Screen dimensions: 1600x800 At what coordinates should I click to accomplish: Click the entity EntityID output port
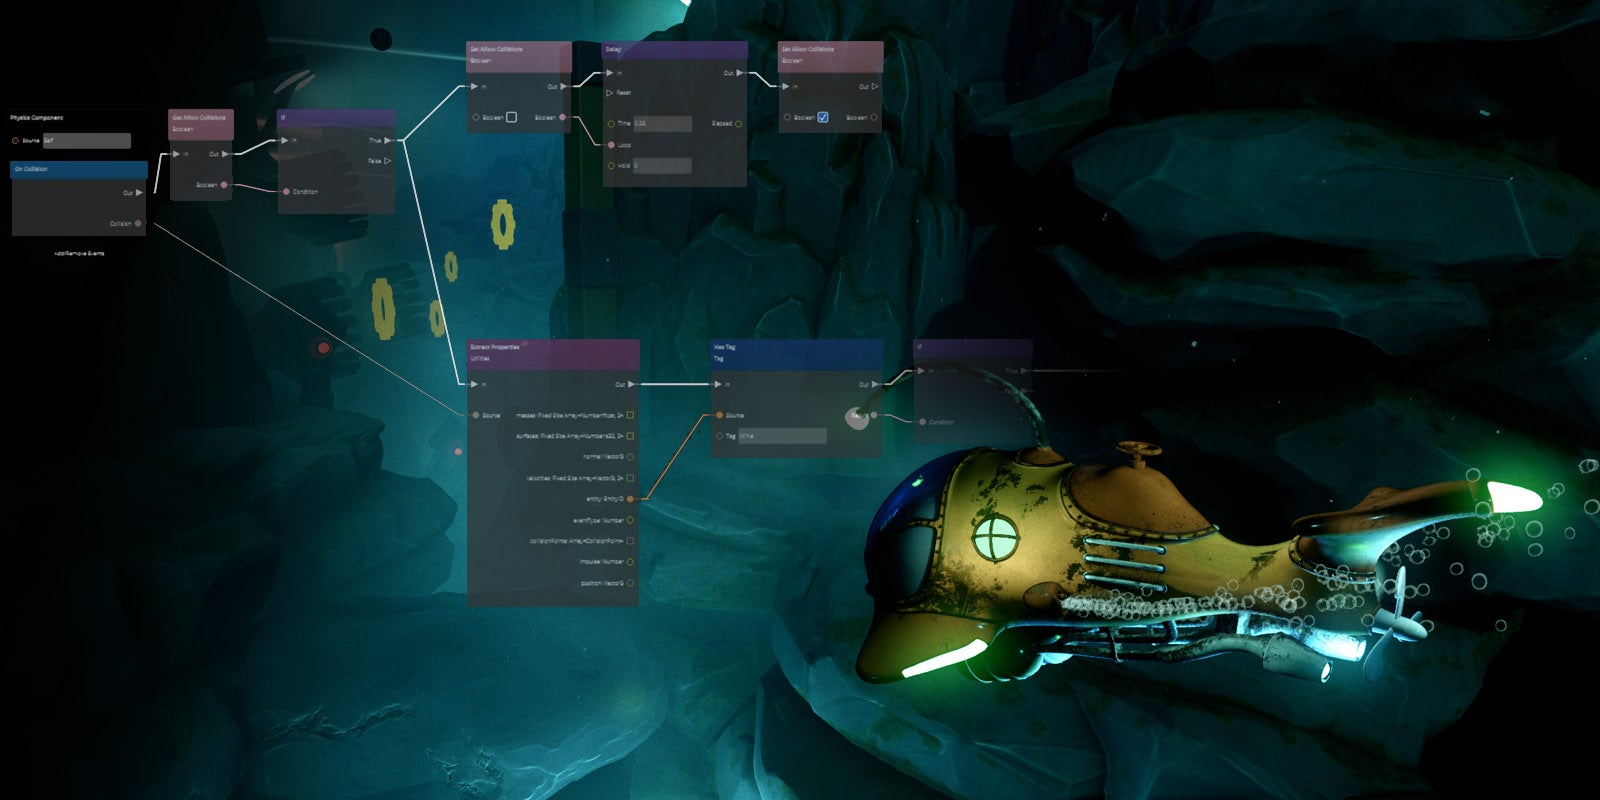pyautogui.click(x=630, y=498)
